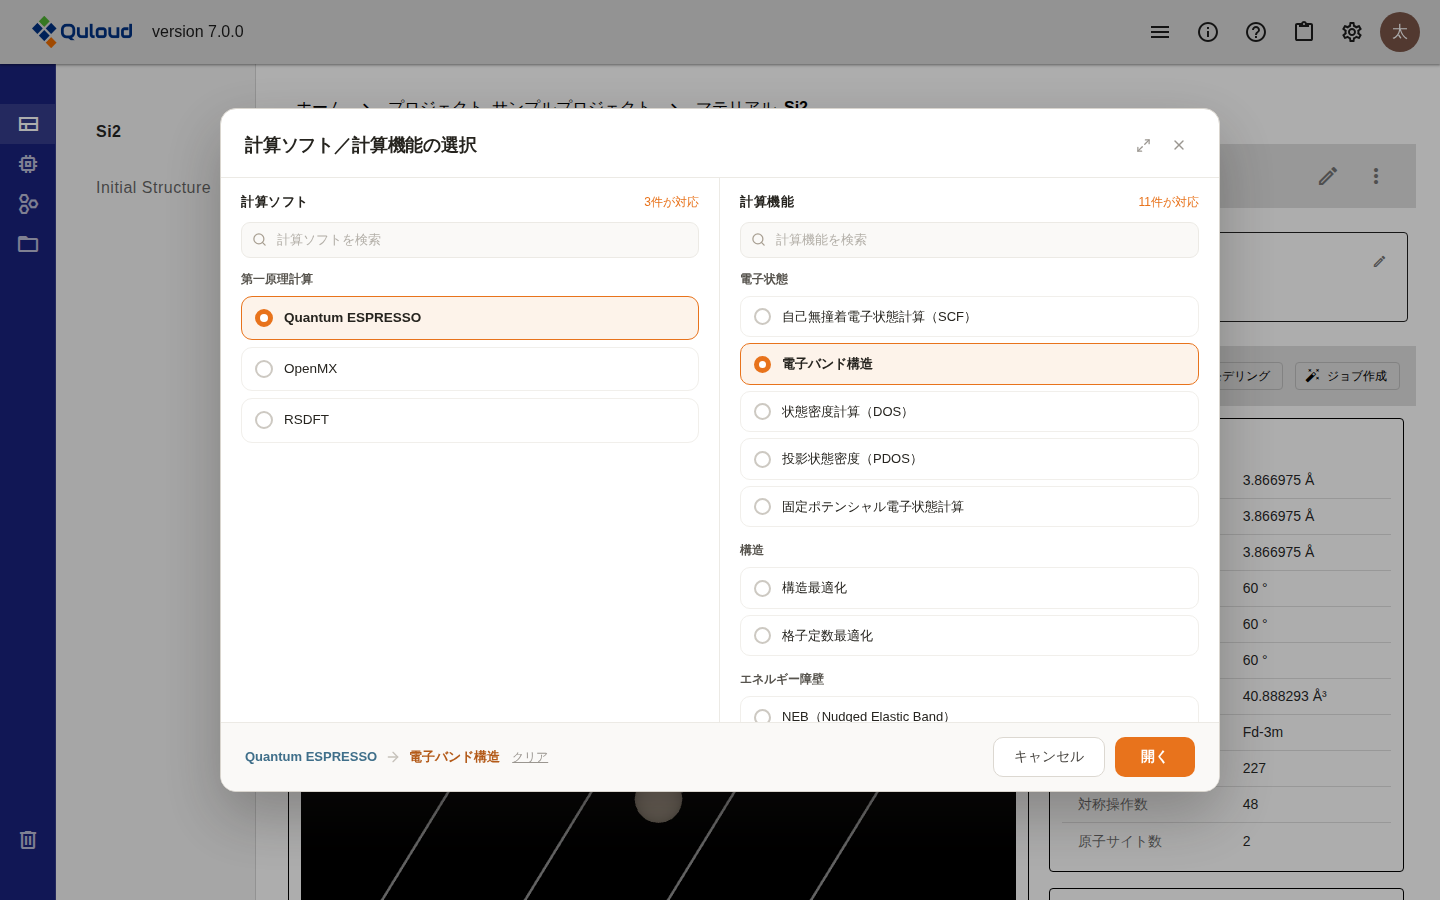Select OpenMX radio option
The height and width of the screenshot is (900, 1440).
pyautogui.click(x=470, y=369)
